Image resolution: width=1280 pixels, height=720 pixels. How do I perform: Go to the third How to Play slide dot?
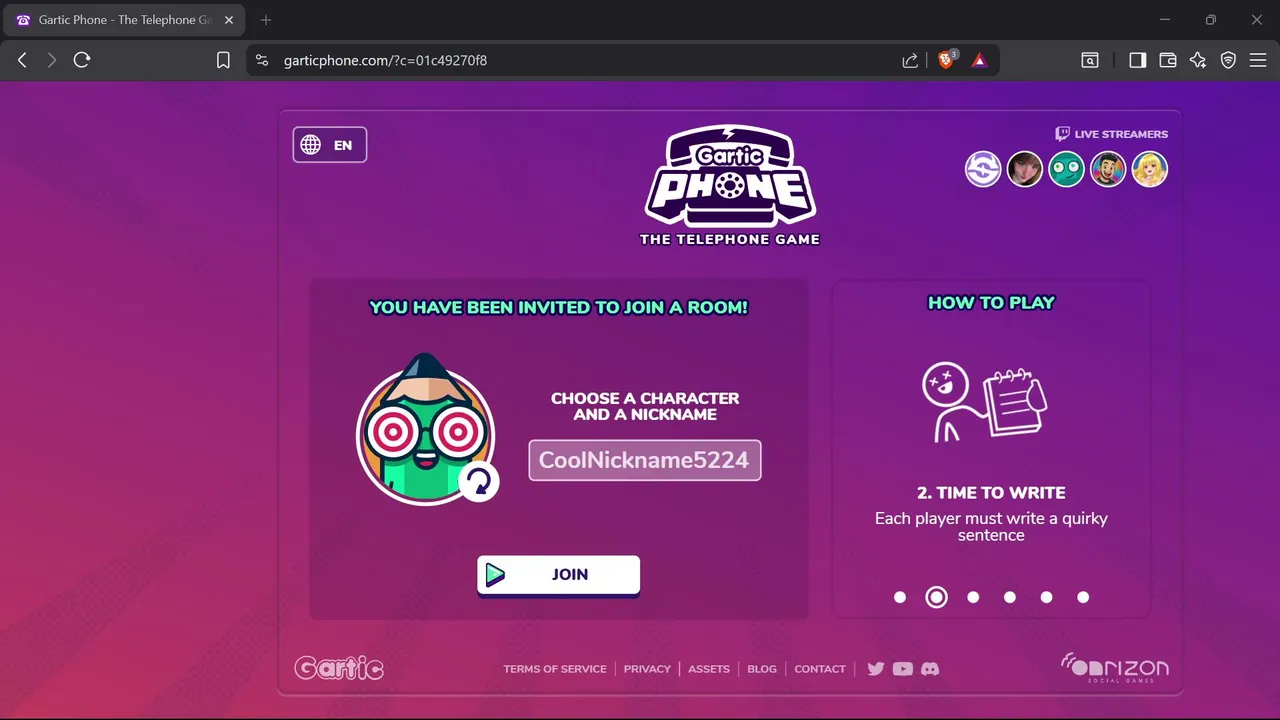point(973,597)
